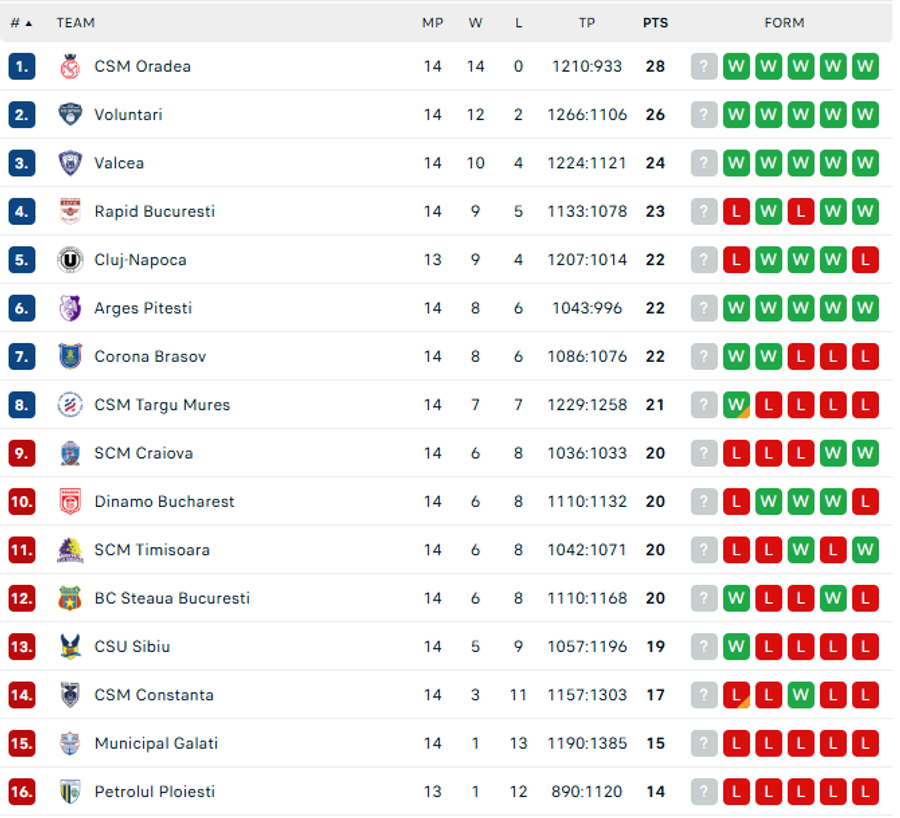Click CSM Constanta's most recent loss badge
This screenshot has height=818, width=900.
736,695
